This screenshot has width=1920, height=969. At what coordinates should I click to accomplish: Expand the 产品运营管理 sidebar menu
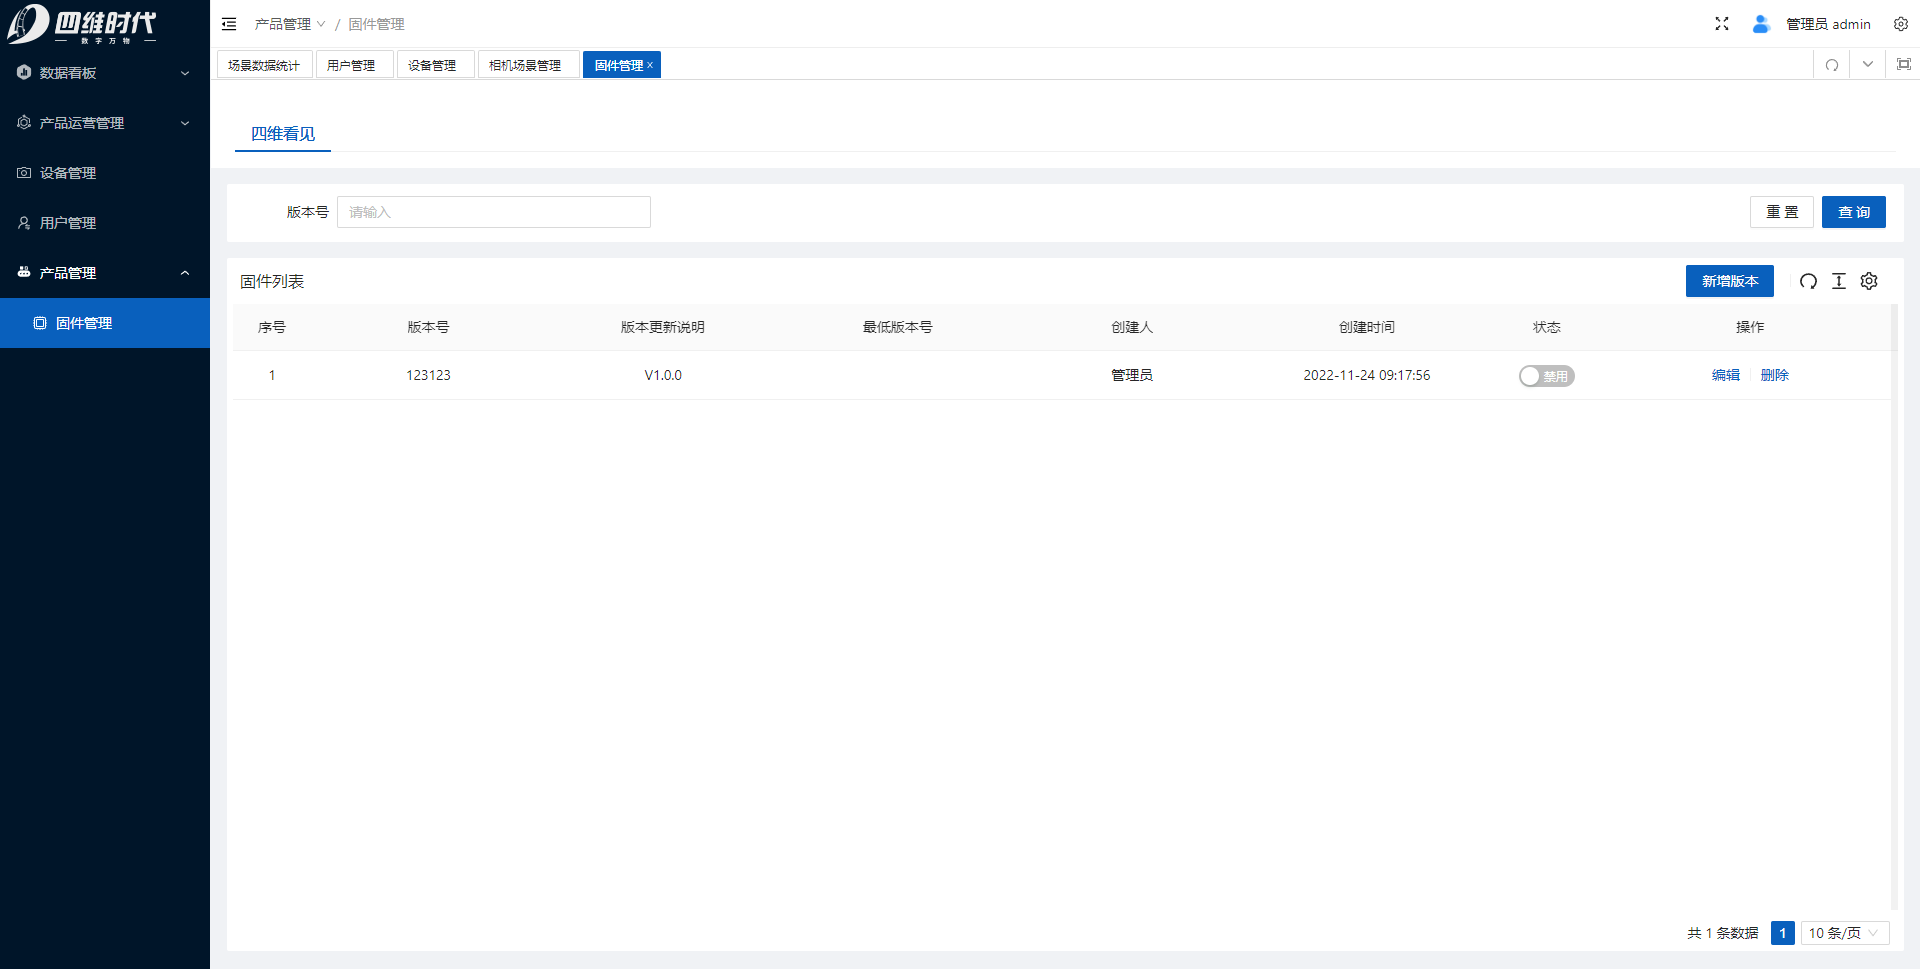105,123
